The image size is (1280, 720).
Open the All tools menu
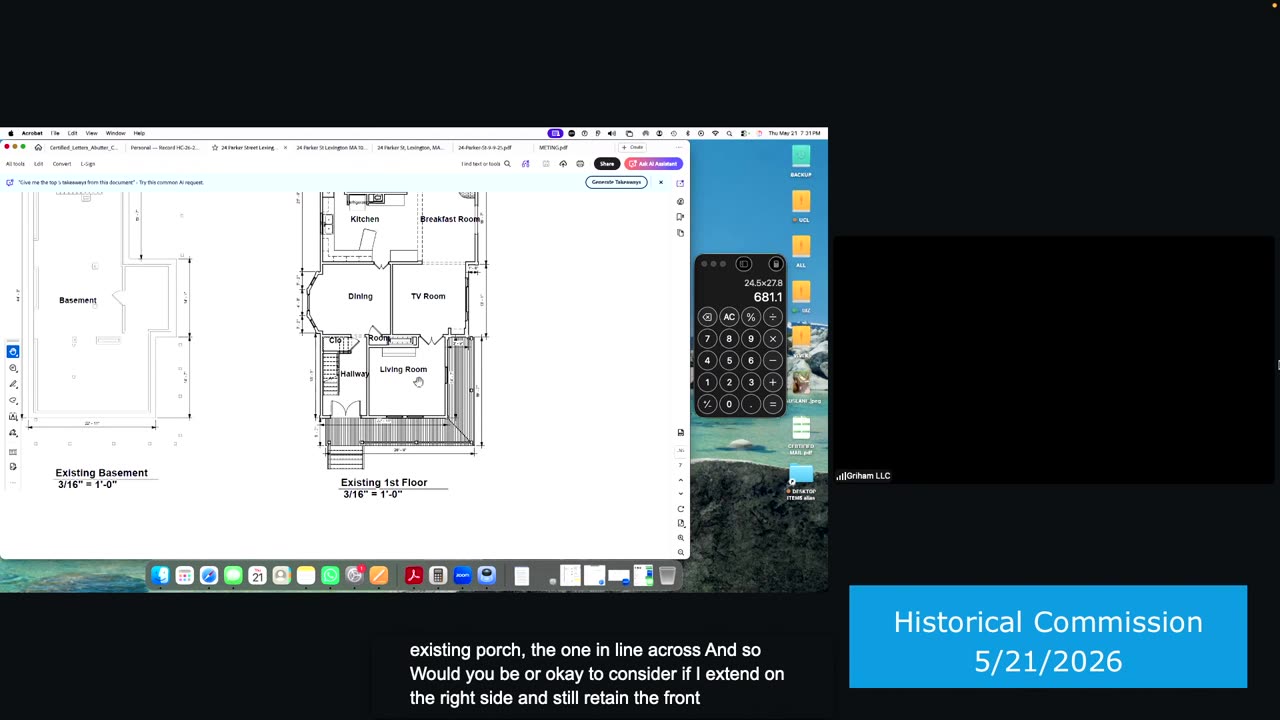15,164
